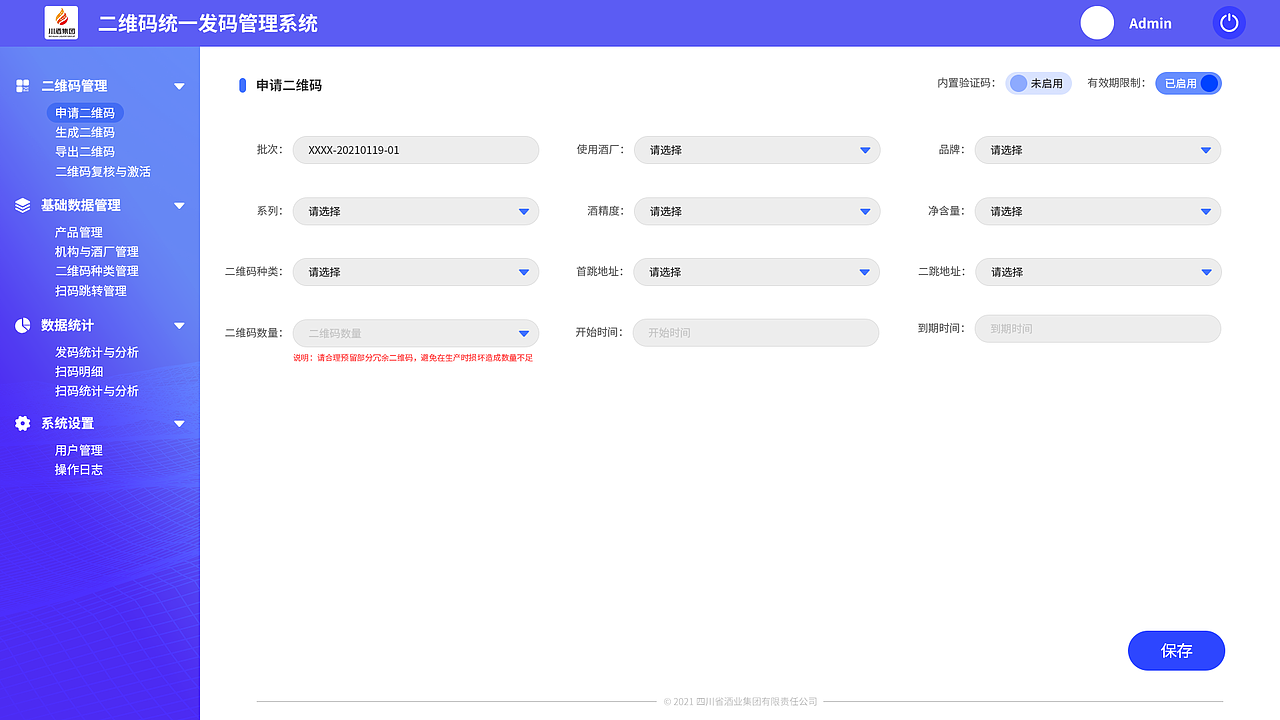
Task: Click the 保存 button
Action: pyautogui.click(x=1176, y=650)
